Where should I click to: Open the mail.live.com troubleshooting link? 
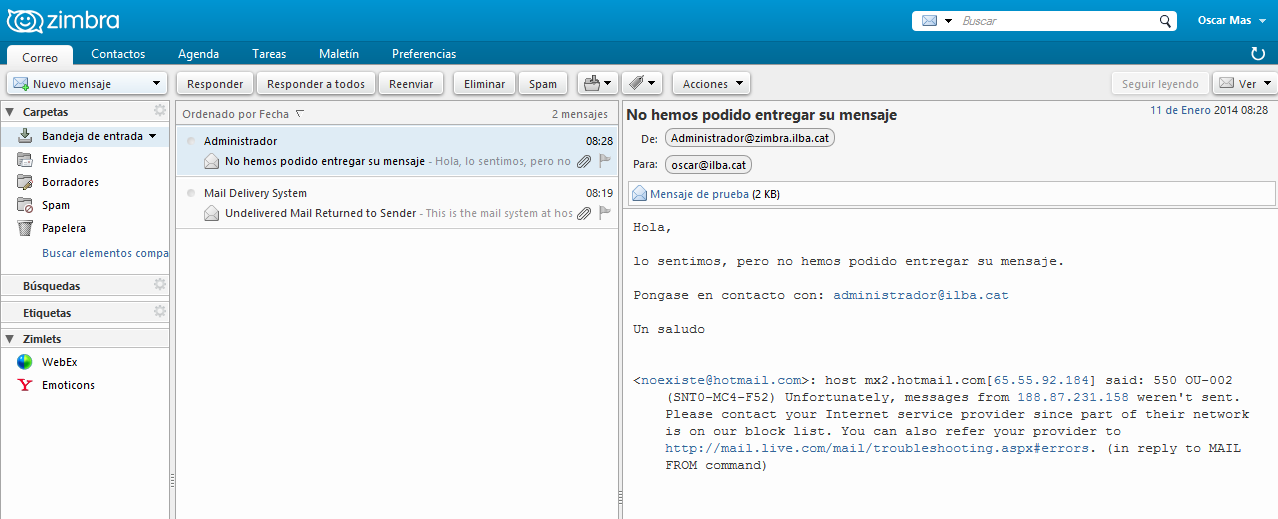click(x=877, y=448)
